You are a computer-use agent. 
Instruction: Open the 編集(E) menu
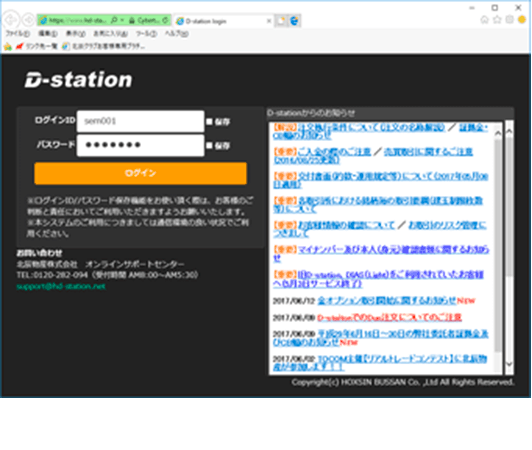pos(48,33)
